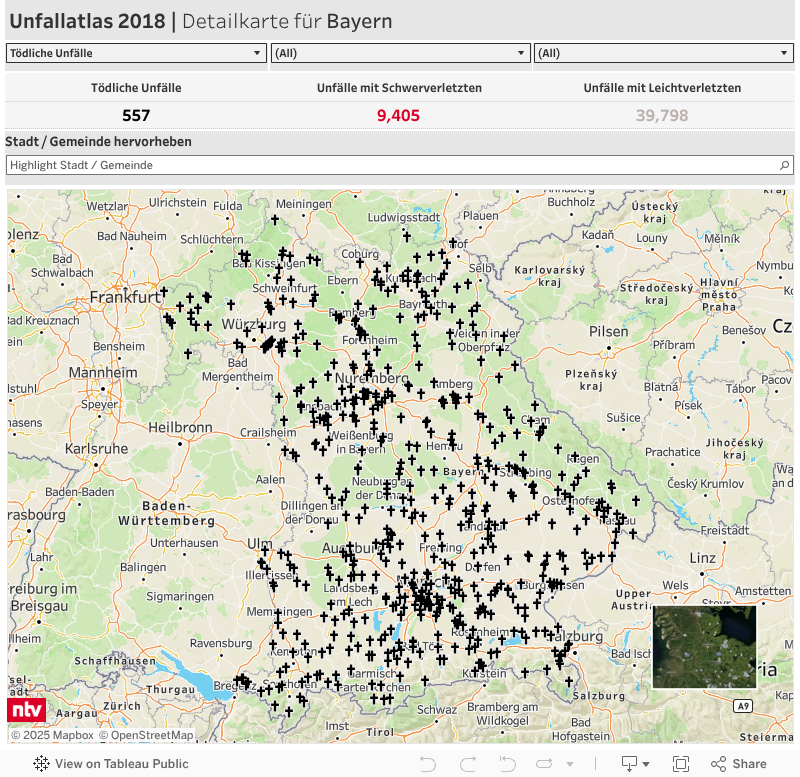Enter full screen mode

[x=681, y=764]
